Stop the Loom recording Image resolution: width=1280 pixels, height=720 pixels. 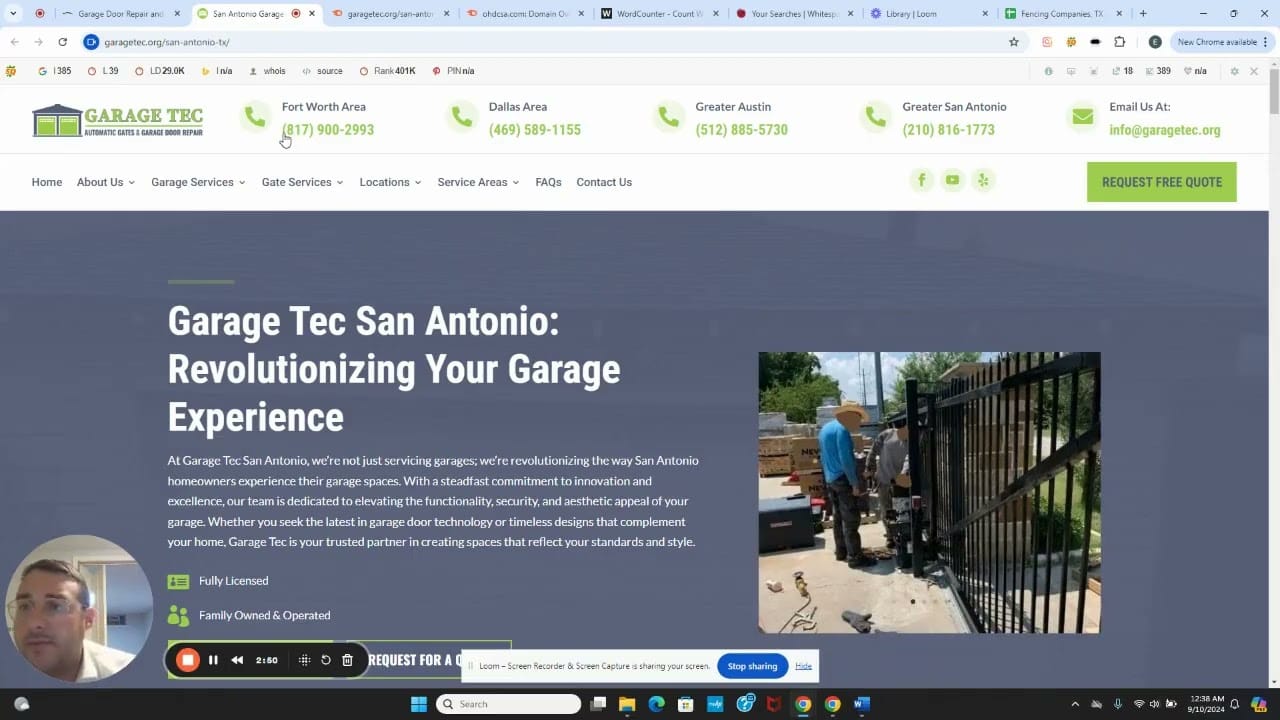[187, 660]
